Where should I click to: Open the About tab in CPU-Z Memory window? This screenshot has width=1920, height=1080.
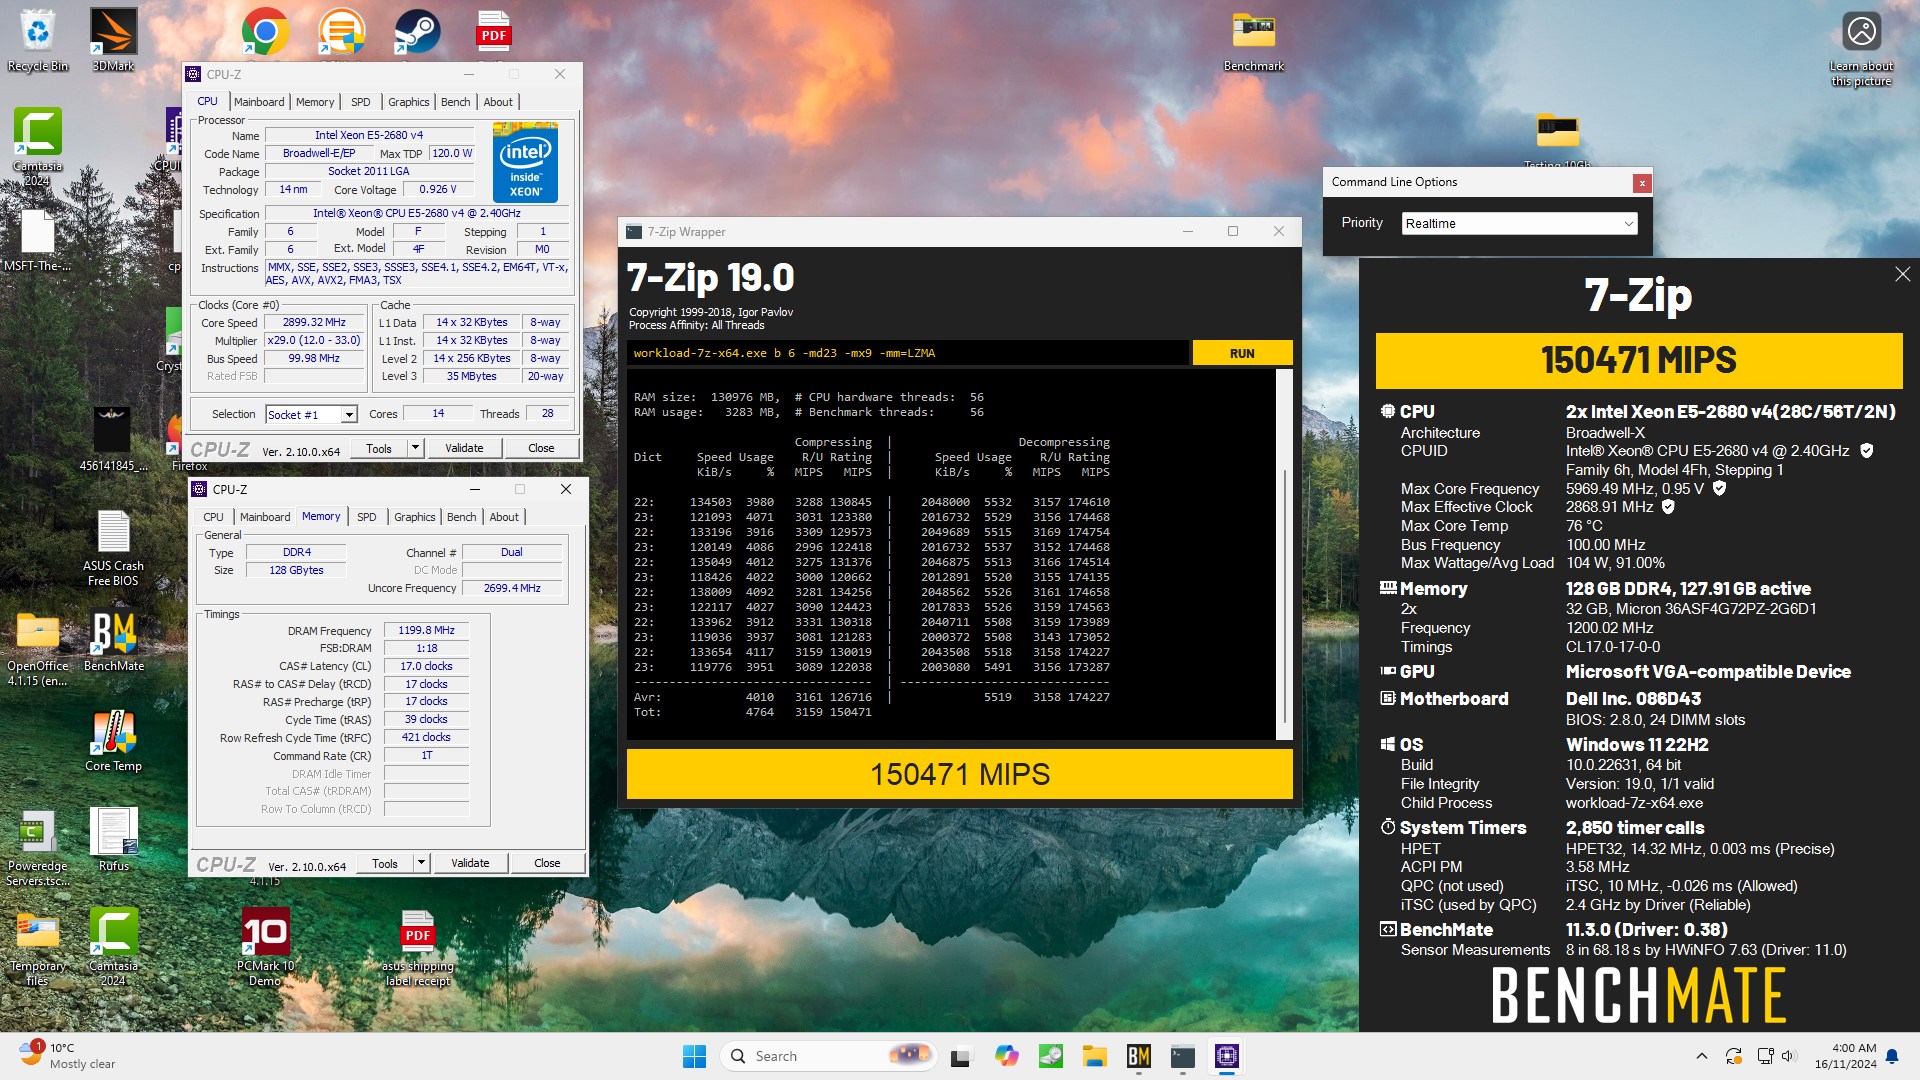pos(504,517)
